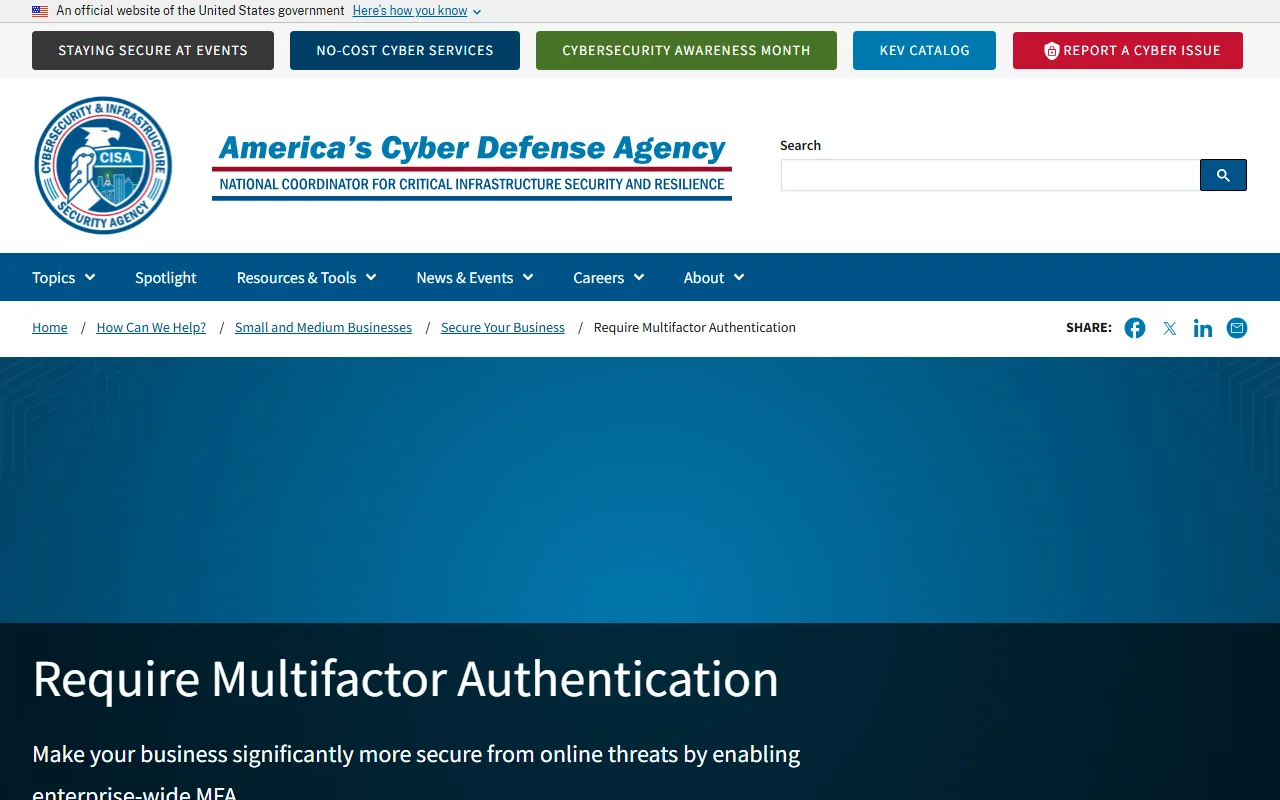Click the CISA seal logo
Screen dimensions: 1280x800
[103, 166]
